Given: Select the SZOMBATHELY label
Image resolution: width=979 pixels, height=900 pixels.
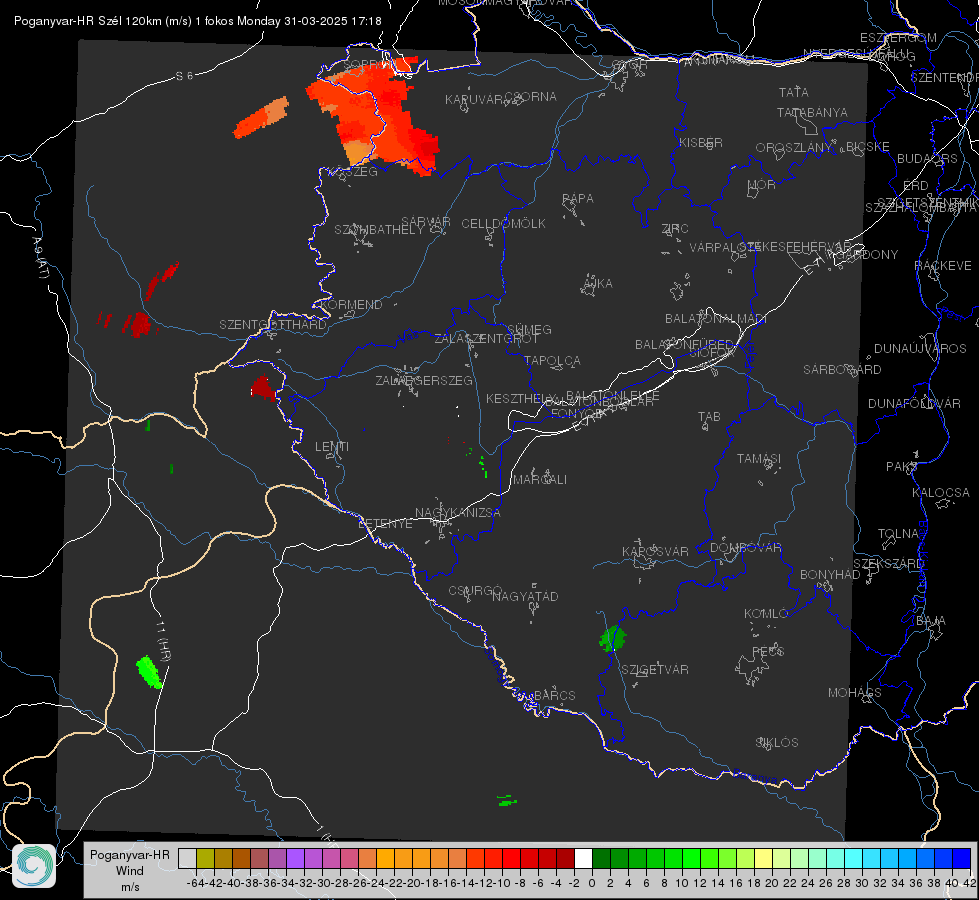Looking at the screenshot, I should (379, 230).
